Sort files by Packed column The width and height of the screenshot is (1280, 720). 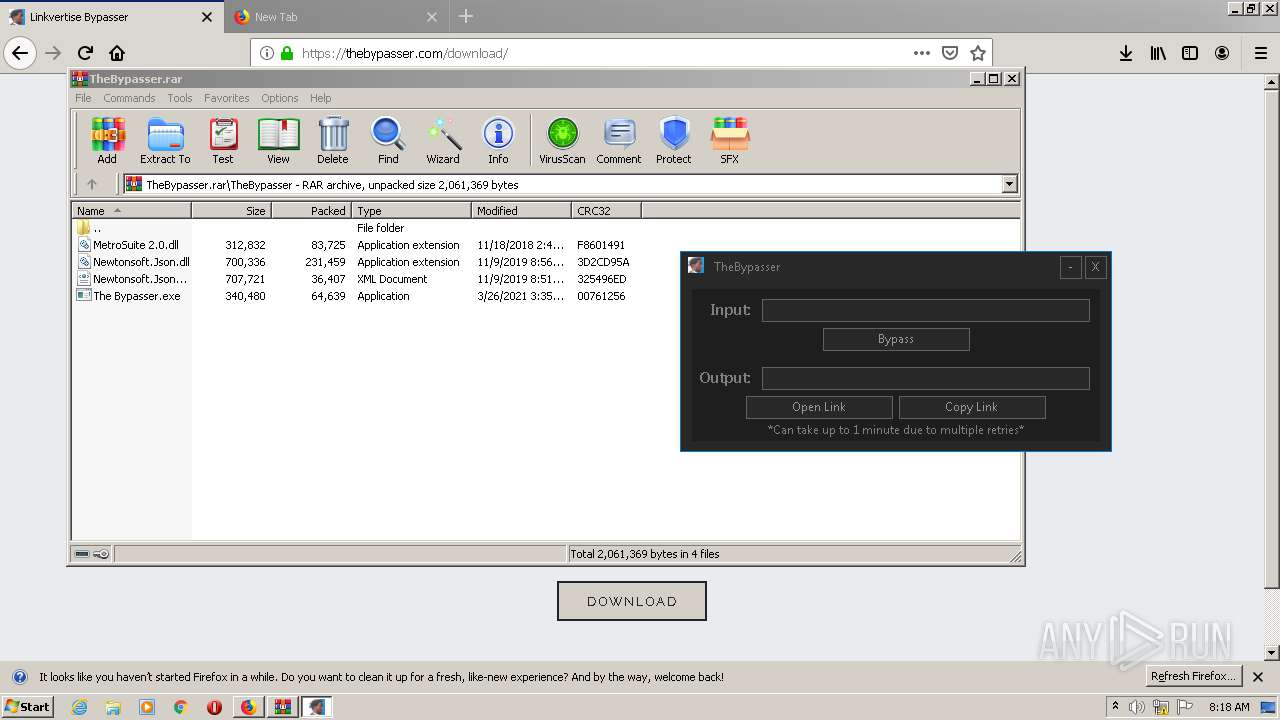311,211
